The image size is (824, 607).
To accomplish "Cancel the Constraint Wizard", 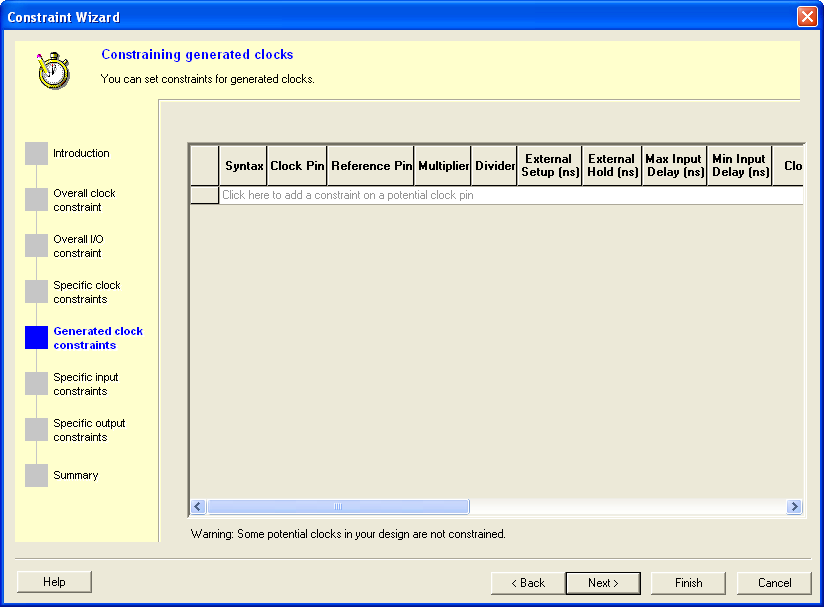I will tap(774, 583).
